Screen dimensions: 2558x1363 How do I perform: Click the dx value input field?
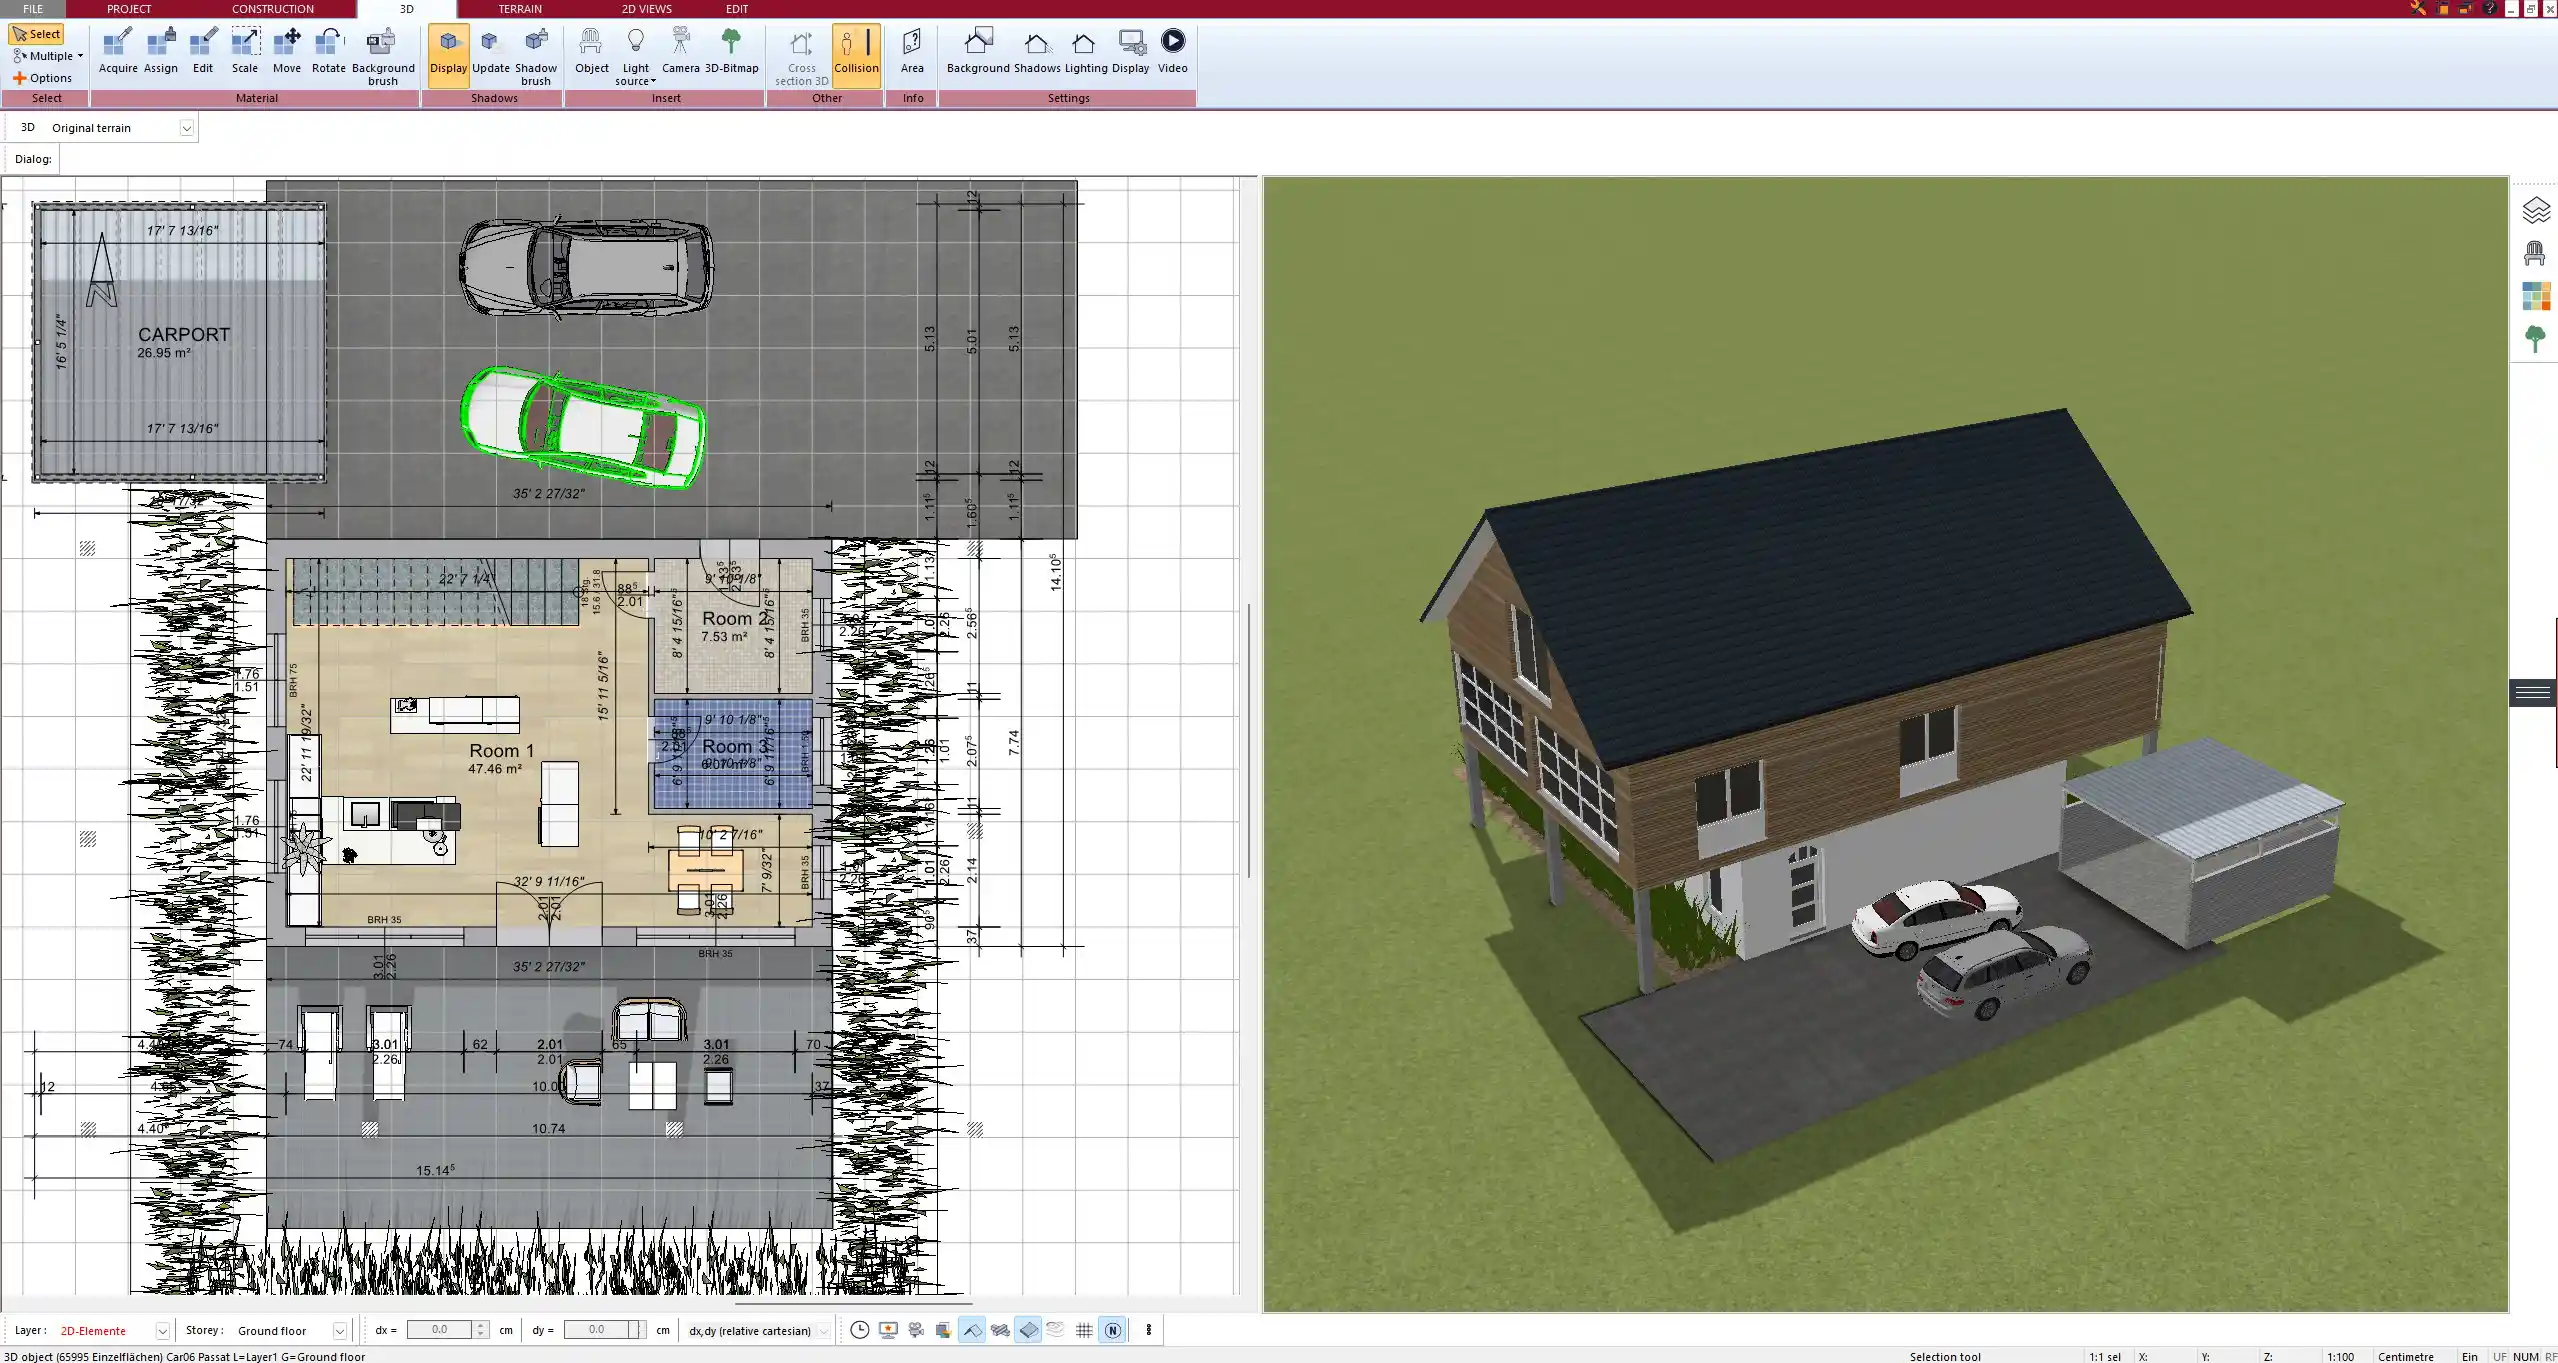pyautogui.click(x=439, y=1330)
